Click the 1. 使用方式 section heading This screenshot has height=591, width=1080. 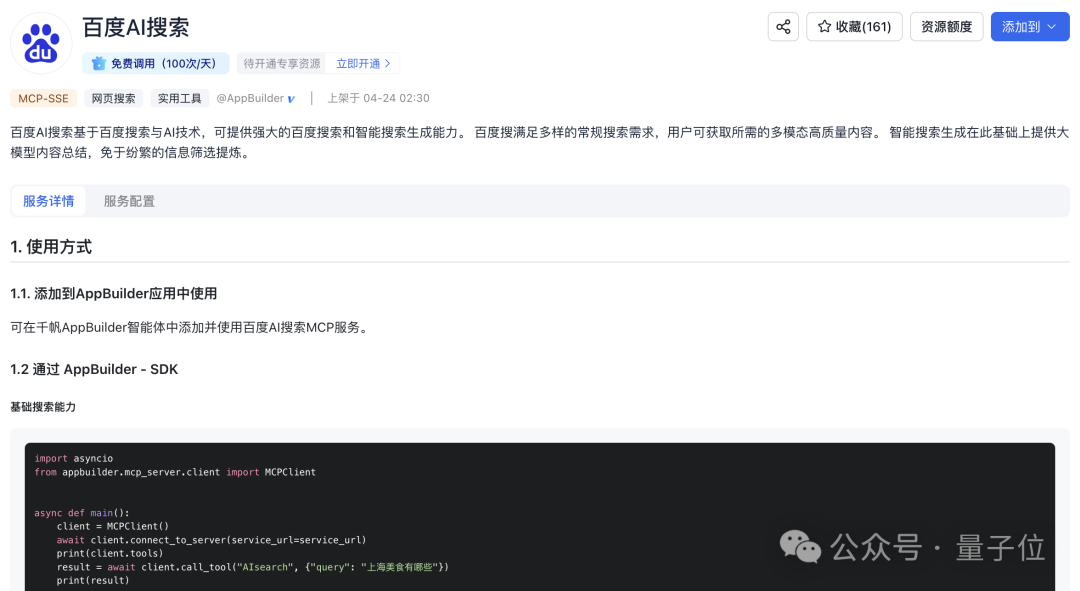pos(51,247)
